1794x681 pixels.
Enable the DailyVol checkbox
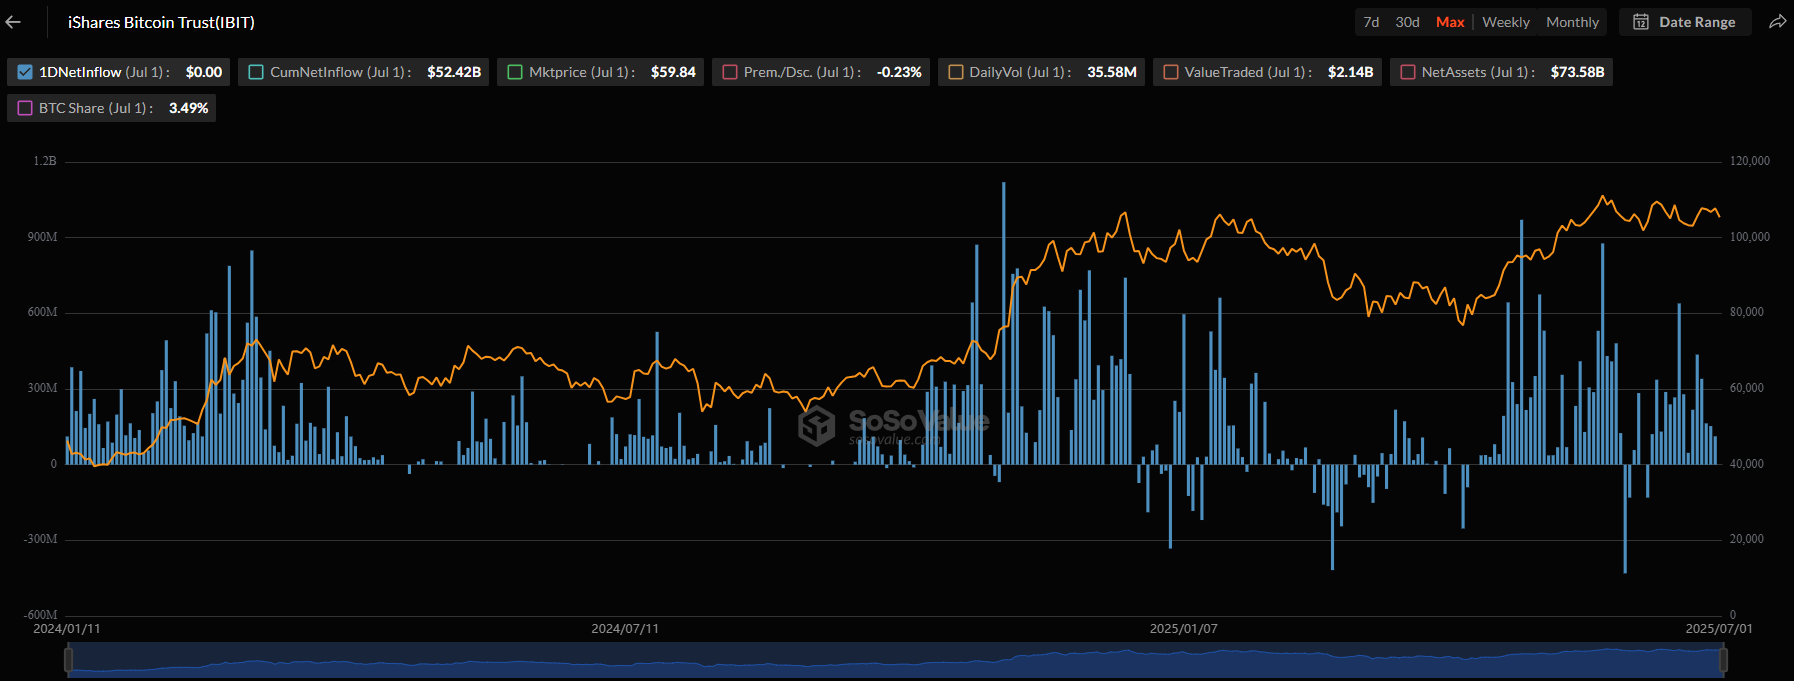[956, 72]
